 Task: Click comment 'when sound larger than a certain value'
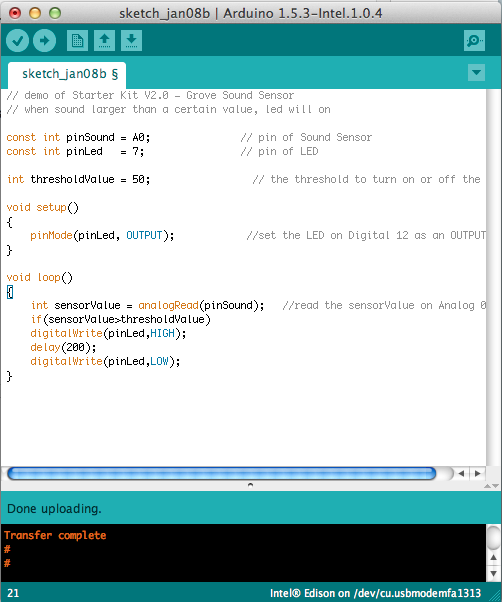click(x=168, y=109)
